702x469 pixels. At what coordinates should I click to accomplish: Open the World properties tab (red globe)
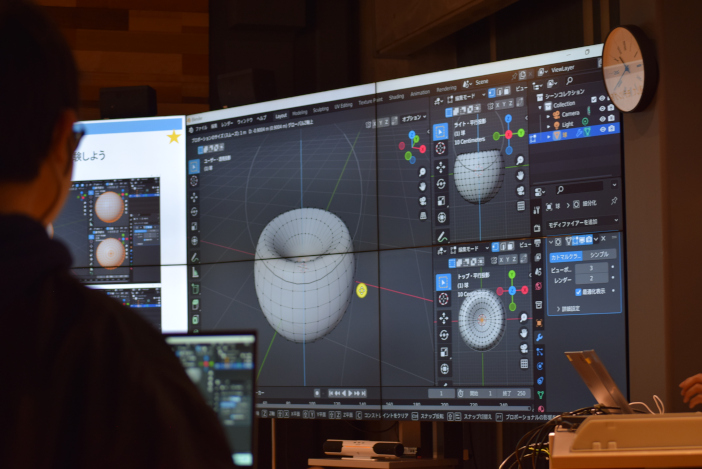538,286
